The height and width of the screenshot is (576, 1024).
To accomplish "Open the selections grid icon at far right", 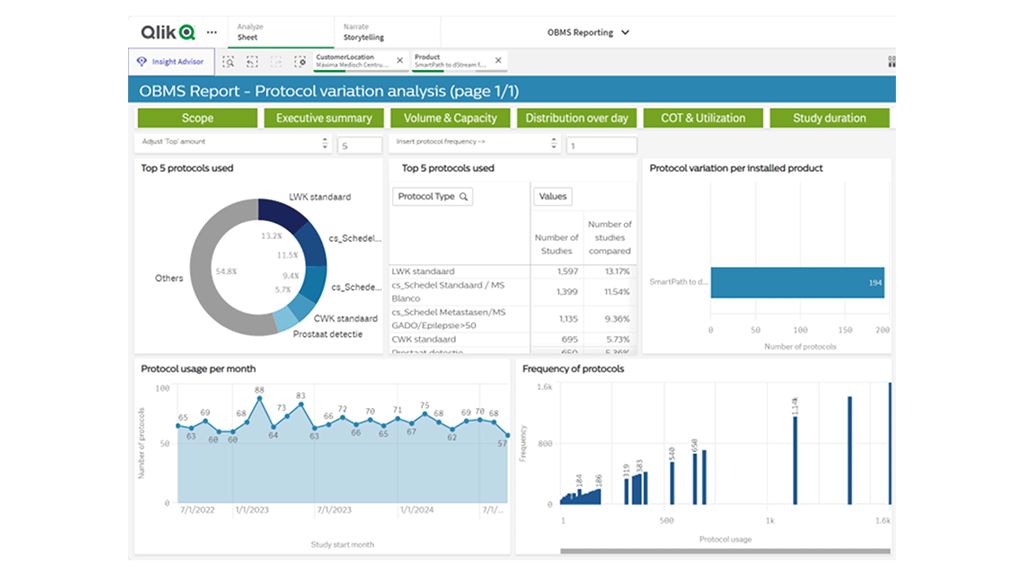I will [x=891, y=61].
